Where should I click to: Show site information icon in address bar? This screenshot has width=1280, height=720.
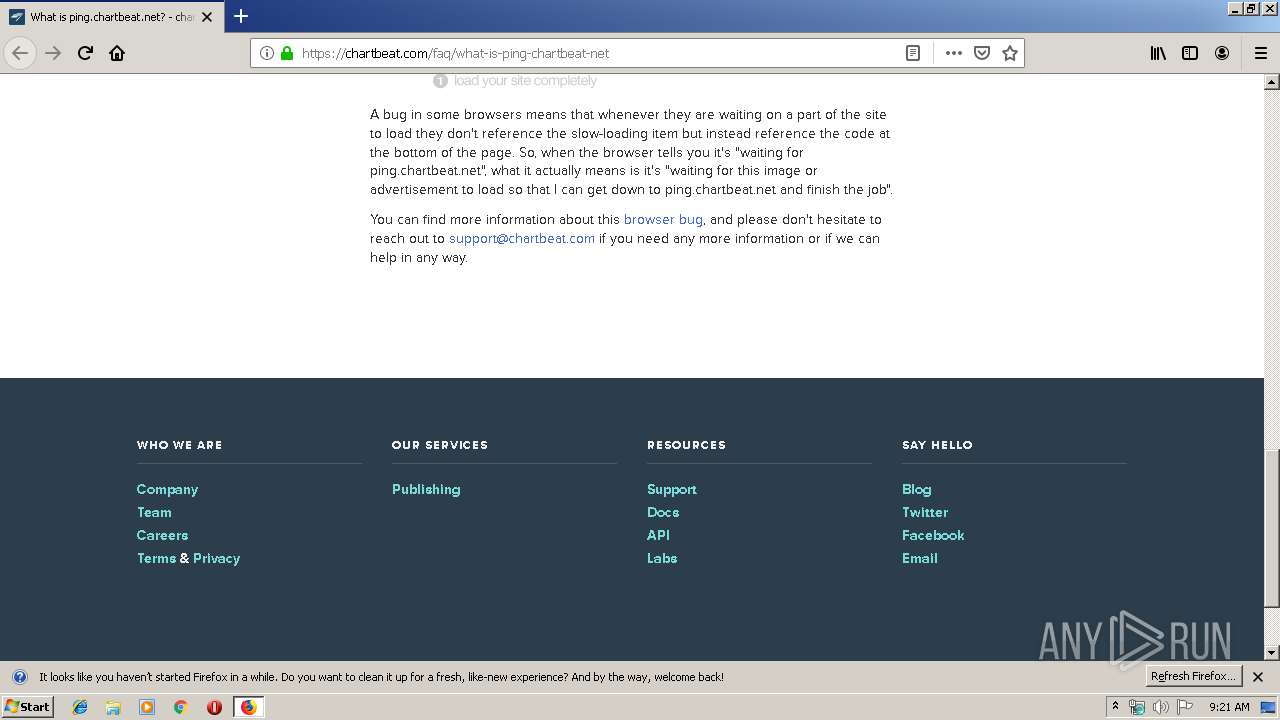point(267,53)
